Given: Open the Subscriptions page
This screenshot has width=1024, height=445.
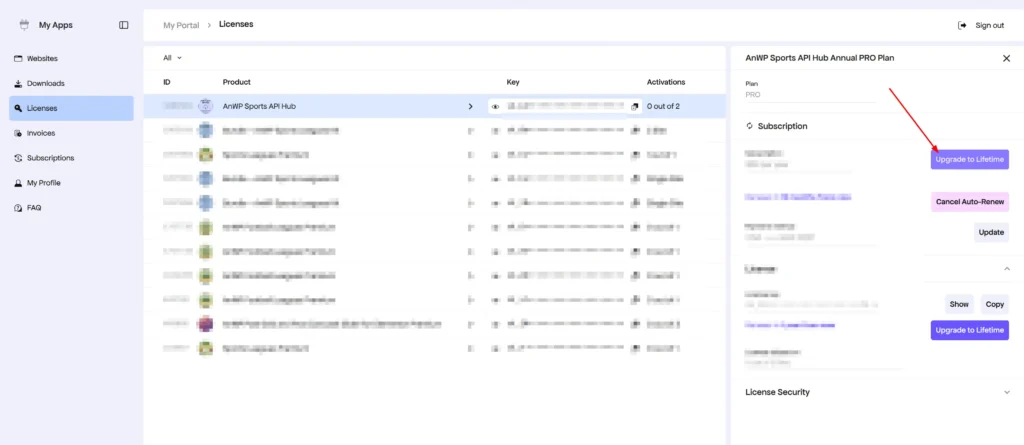Looking at the screenshot, I should [71, 158].
